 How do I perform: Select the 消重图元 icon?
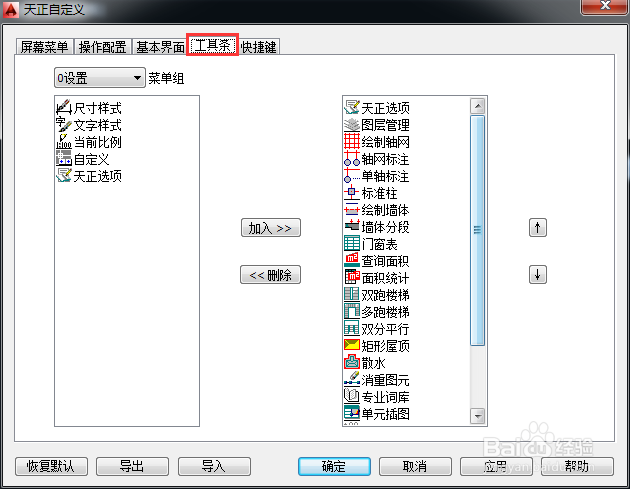(x=352, y=379)
